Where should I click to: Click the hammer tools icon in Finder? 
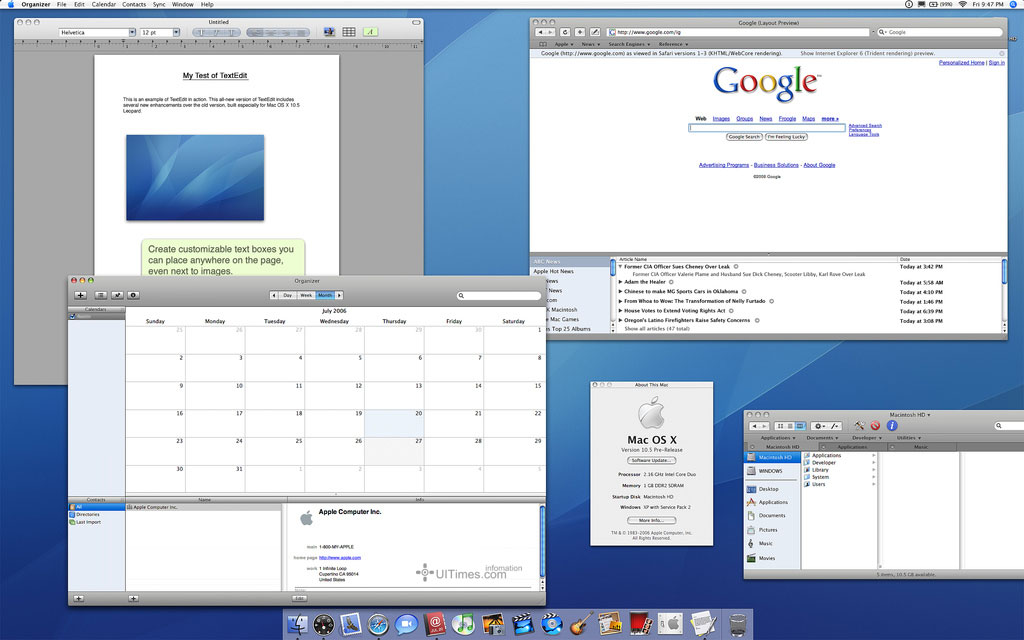click(859, 426)
